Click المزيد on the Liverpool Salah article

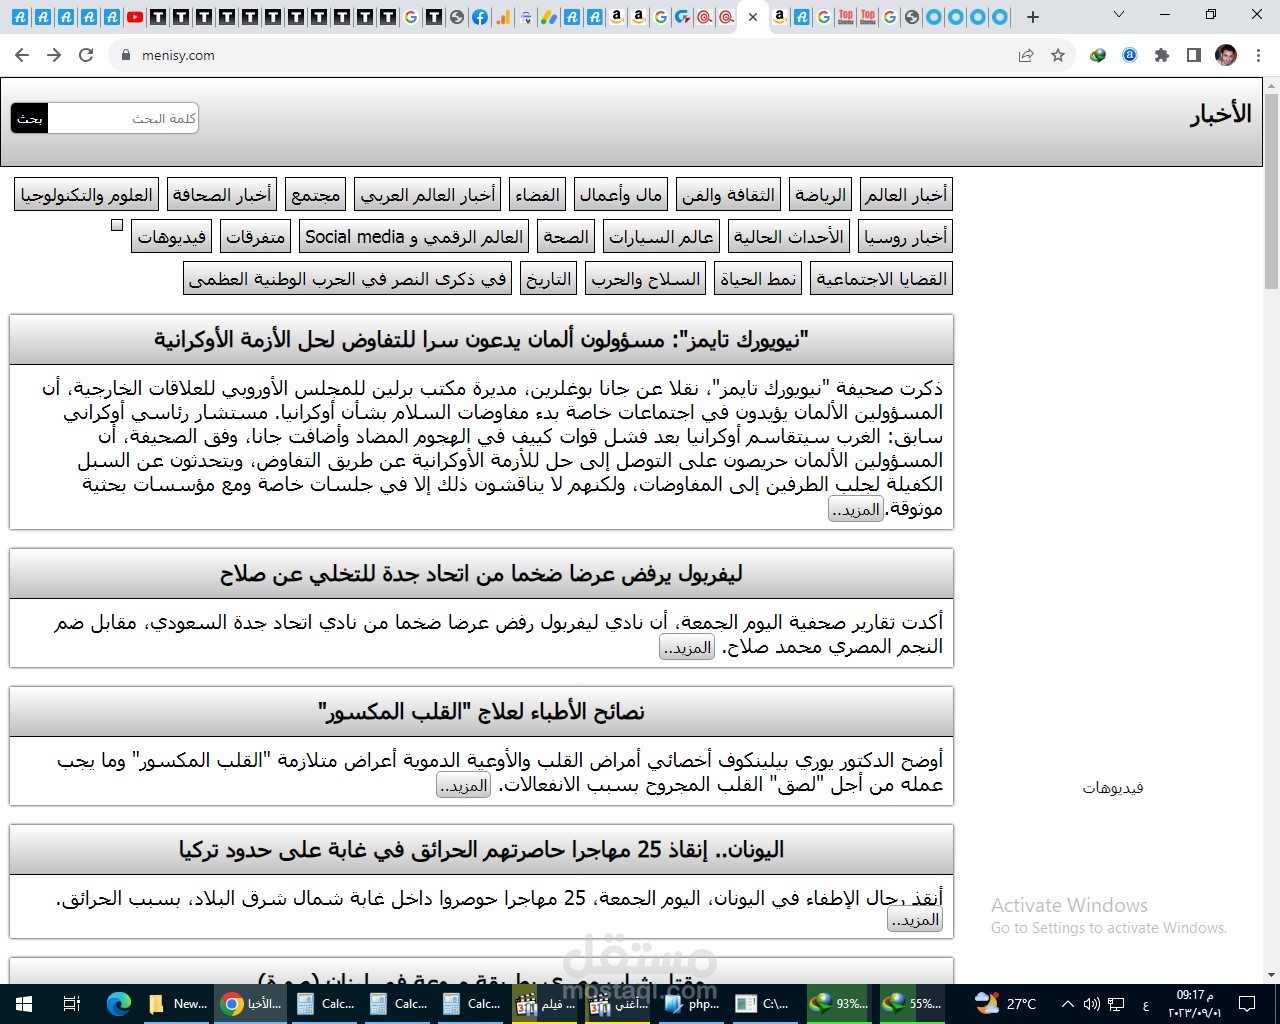pyautogui.click(x=687, y=648)
